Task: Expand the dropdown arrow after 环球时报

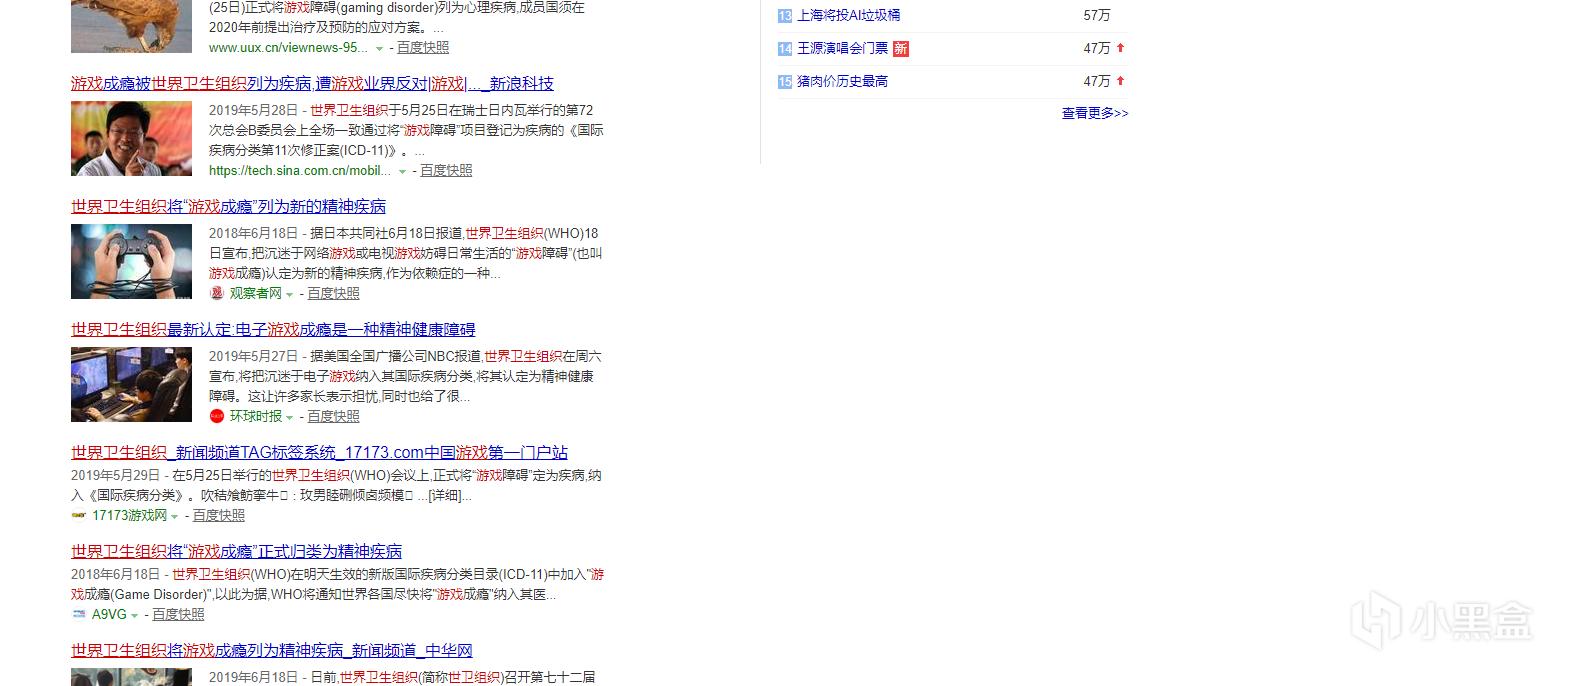Action: [x=290, y=417]
